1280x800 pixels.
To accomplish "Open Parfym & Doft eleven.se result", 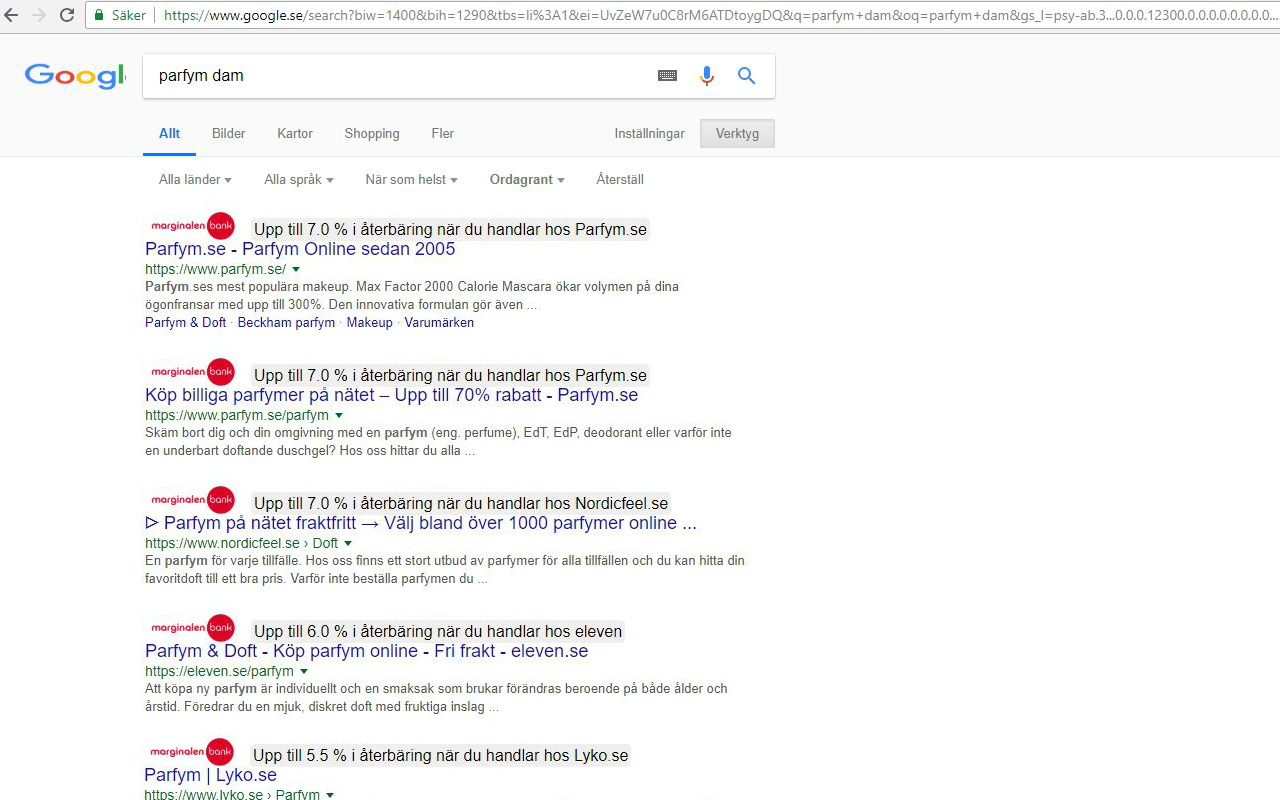I will coord(366,651).
